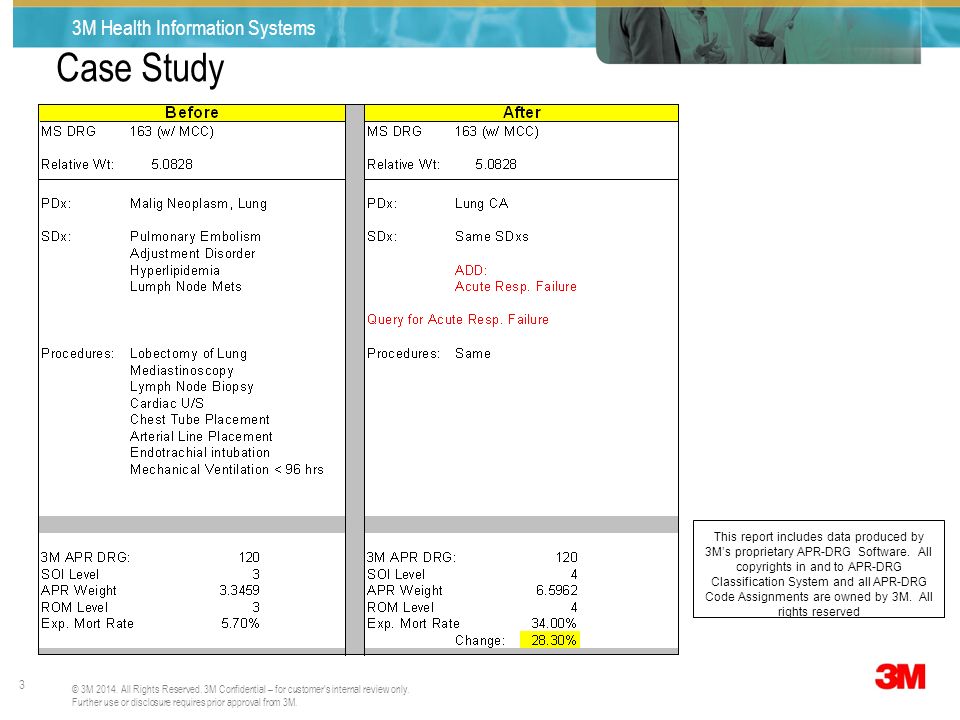Click the header photo of clinicians

[758, 32]
